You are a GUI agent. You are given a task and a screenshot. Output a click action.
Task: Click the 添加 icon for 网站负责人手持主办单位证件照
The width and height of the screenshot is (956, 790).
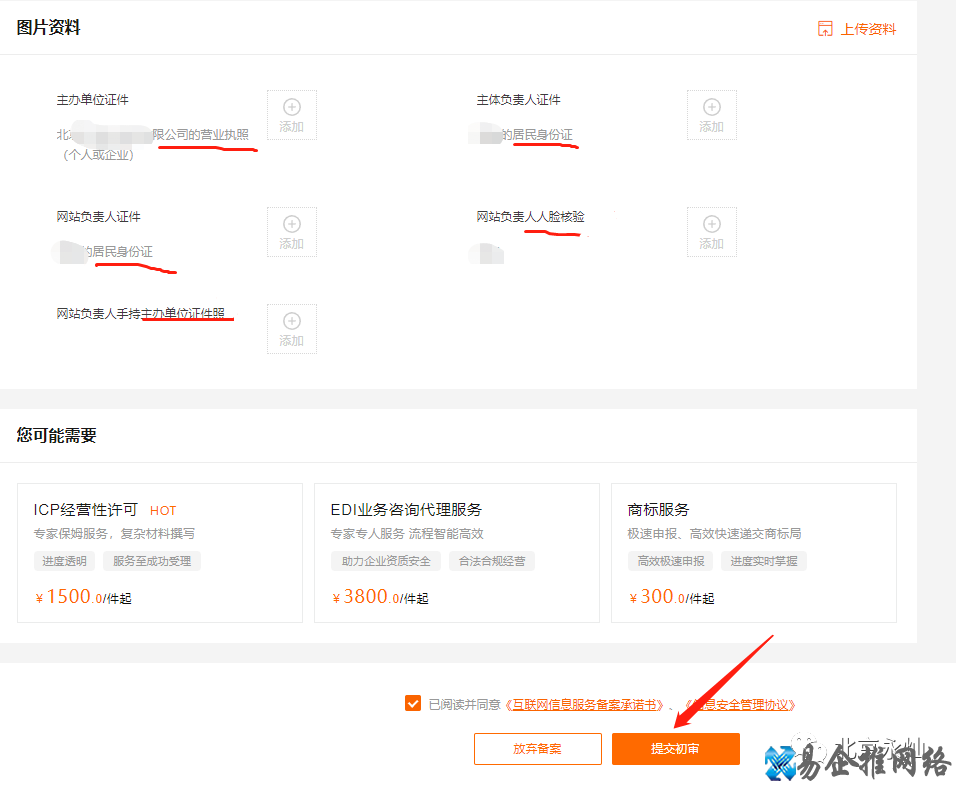[291, 328]
